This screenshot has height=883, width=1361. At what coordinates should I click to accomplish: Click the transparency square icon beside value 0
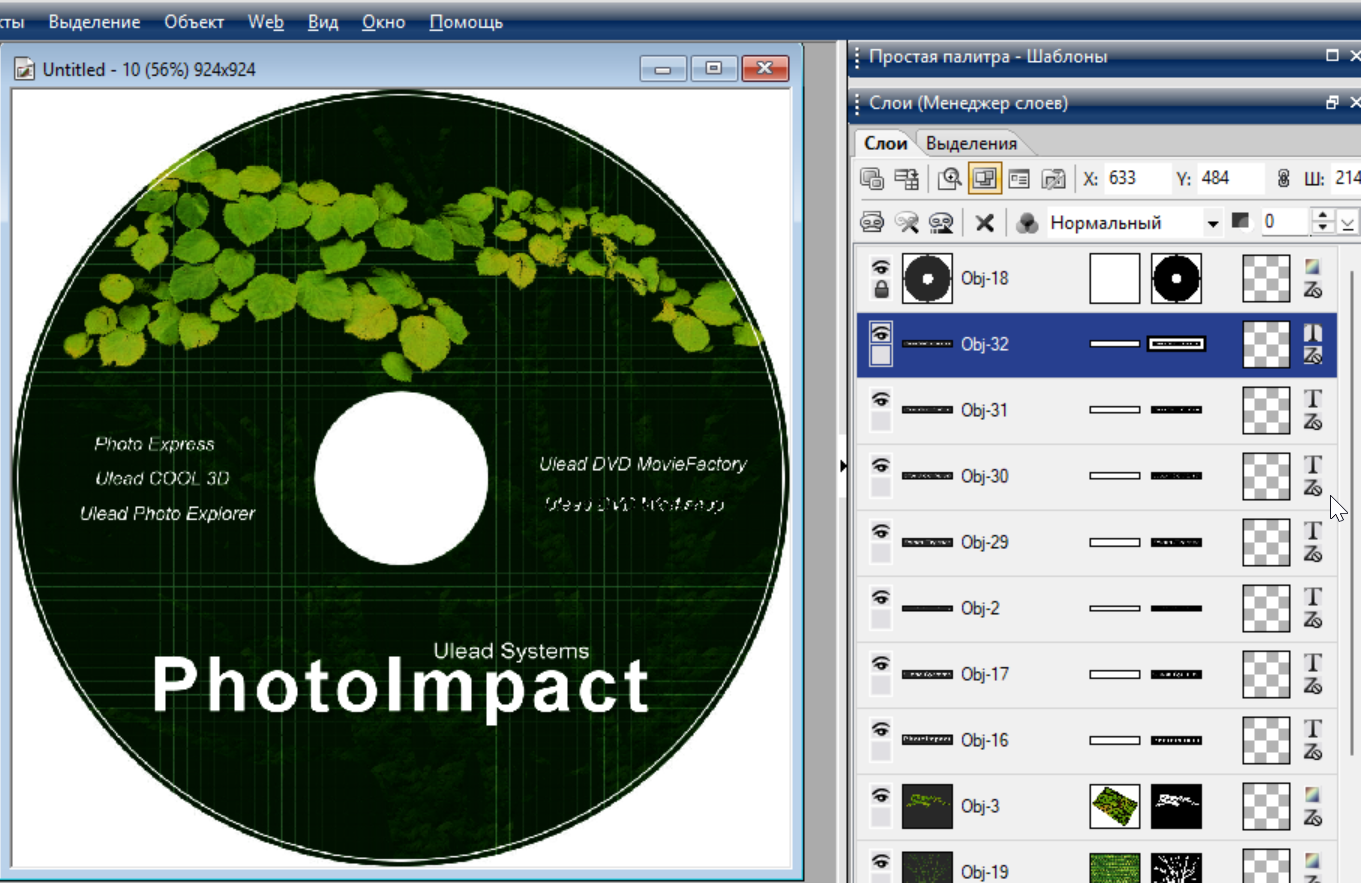[x=1241, y=221]
